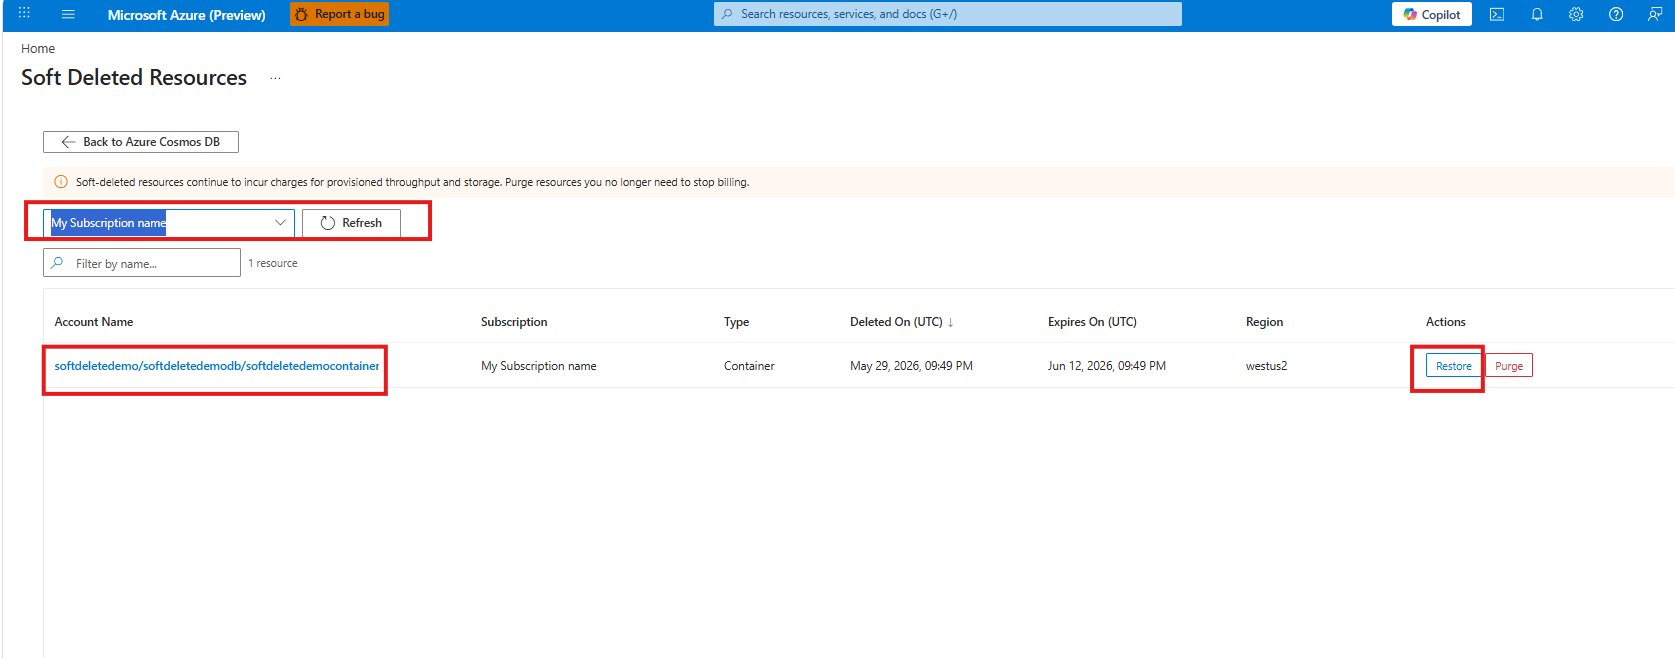This screenshot has height=658, width=1675.
Task: Sort by the Region column header
Action: (1264, 322)
